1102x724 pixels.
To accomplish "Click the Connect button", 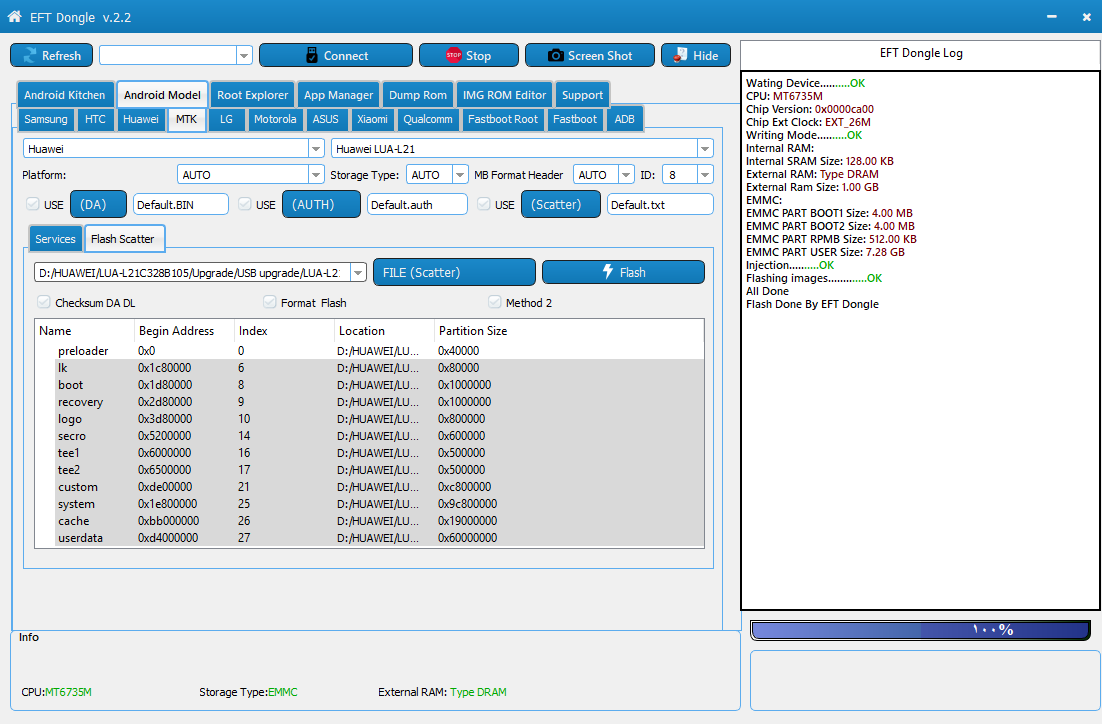I will [x=336, y=56].
